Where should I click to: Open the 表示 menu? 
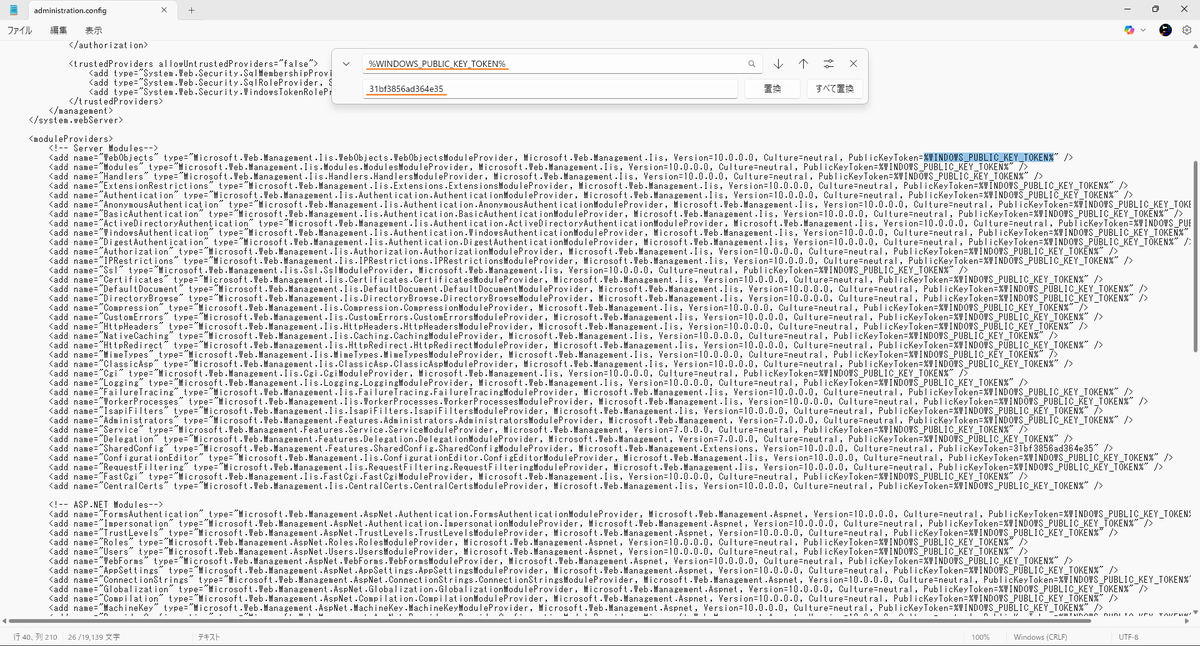point(93,31)
